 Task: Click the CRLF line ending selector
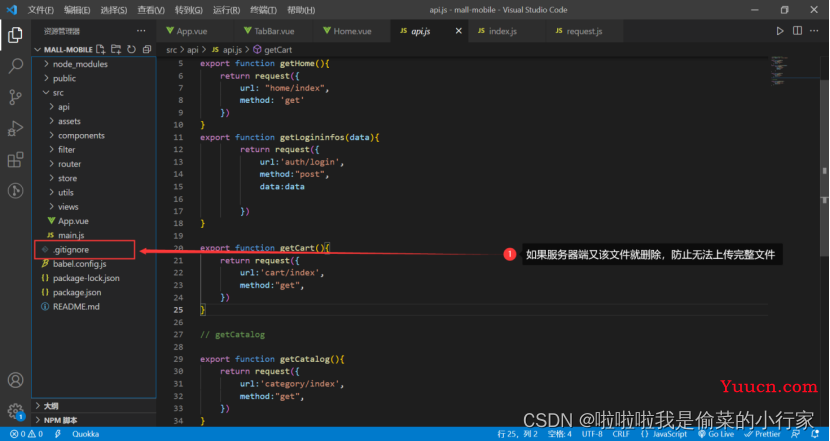[x=621, y=434]
